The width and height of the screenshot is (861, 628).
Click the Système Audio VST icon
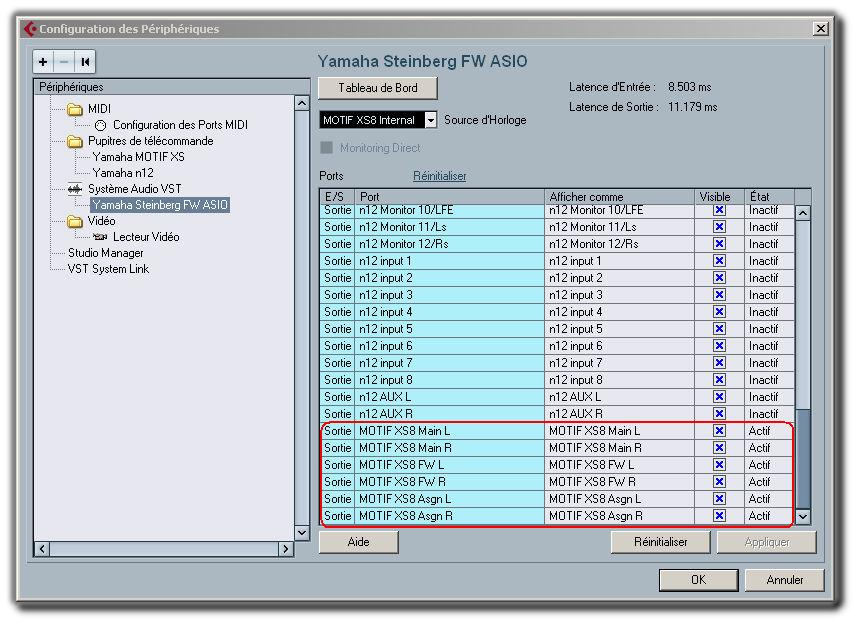pyautogui.click(x=75, y=189)
